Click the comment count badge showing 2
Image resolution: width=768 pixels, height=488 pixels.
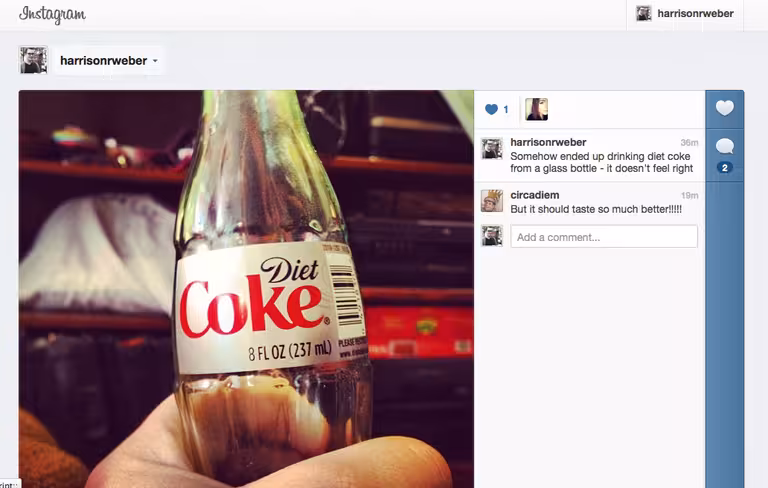[724, 168]
